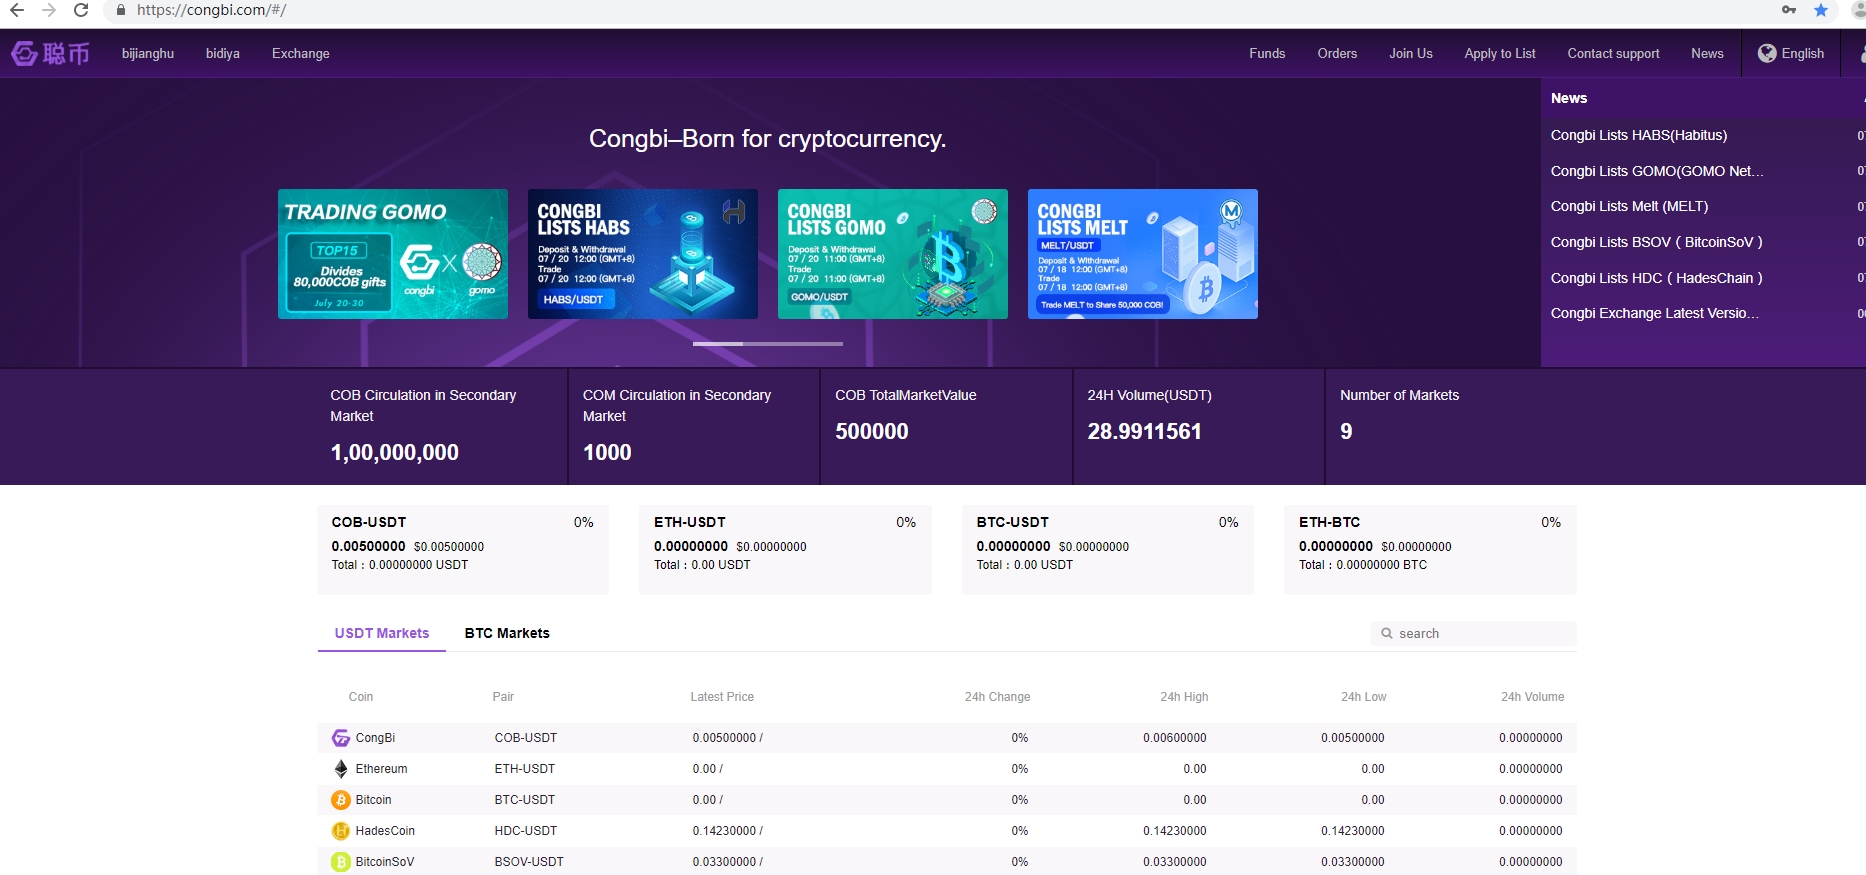Viewport: 1866px width, 875px height.
Task: Select BSOV-USDT pair in table
Action: [529, 862]
